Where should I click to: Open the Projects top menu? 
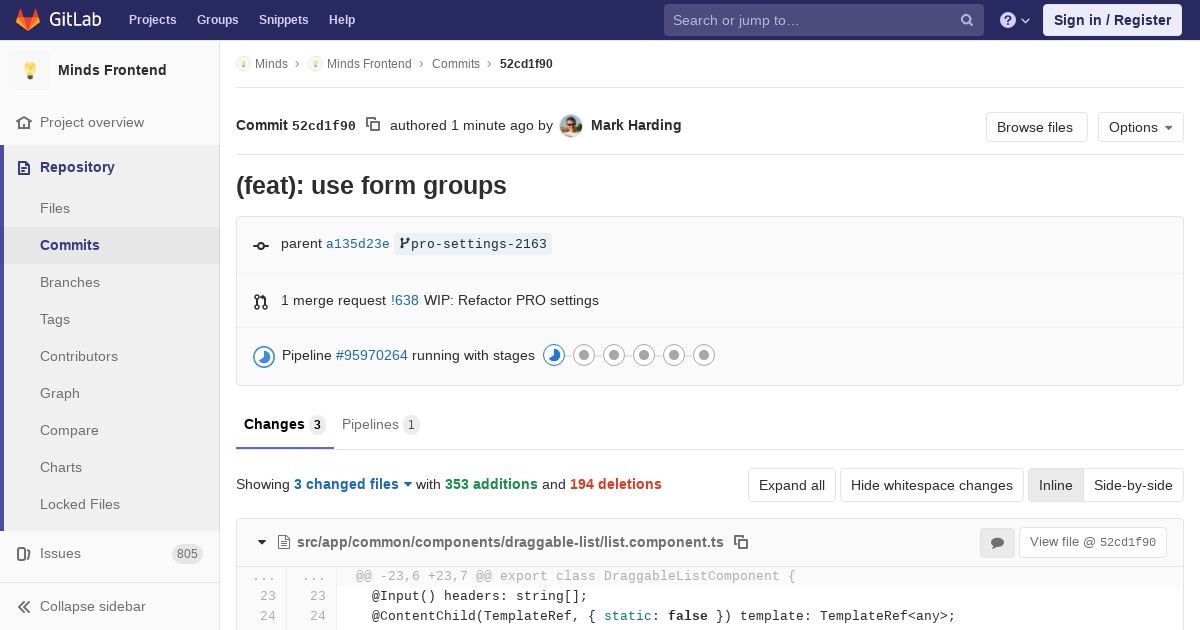[153, 20]
